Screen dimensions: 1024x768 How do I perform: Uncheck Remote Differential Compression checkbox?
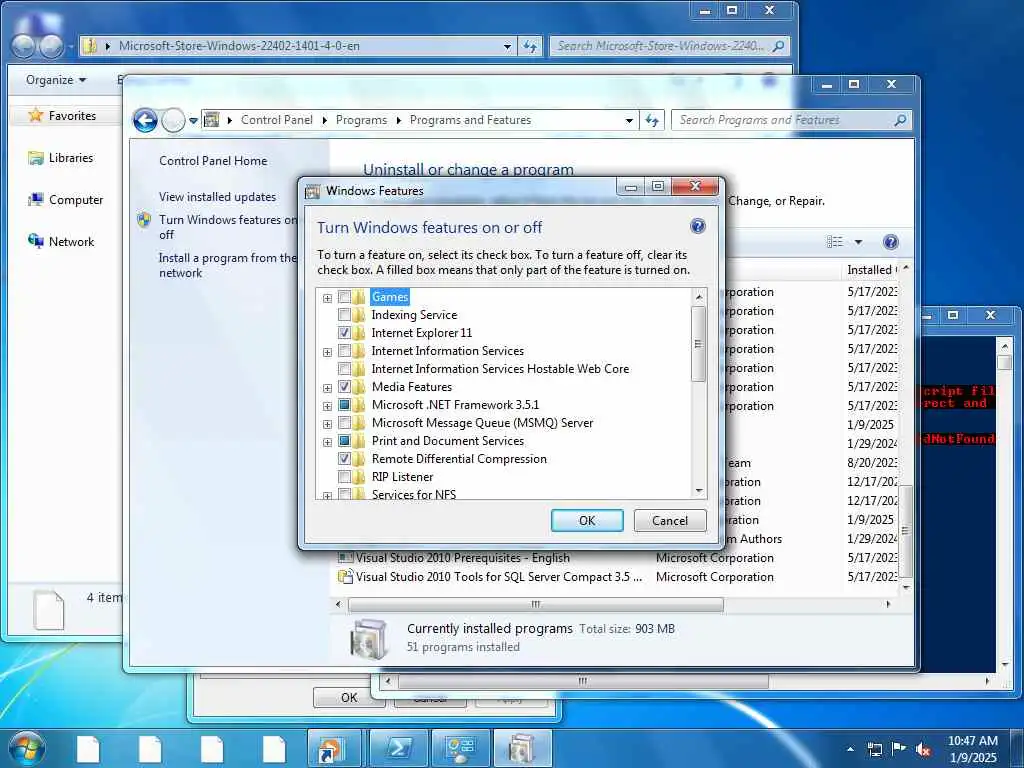pyautogui.click(x=344, y=459)
